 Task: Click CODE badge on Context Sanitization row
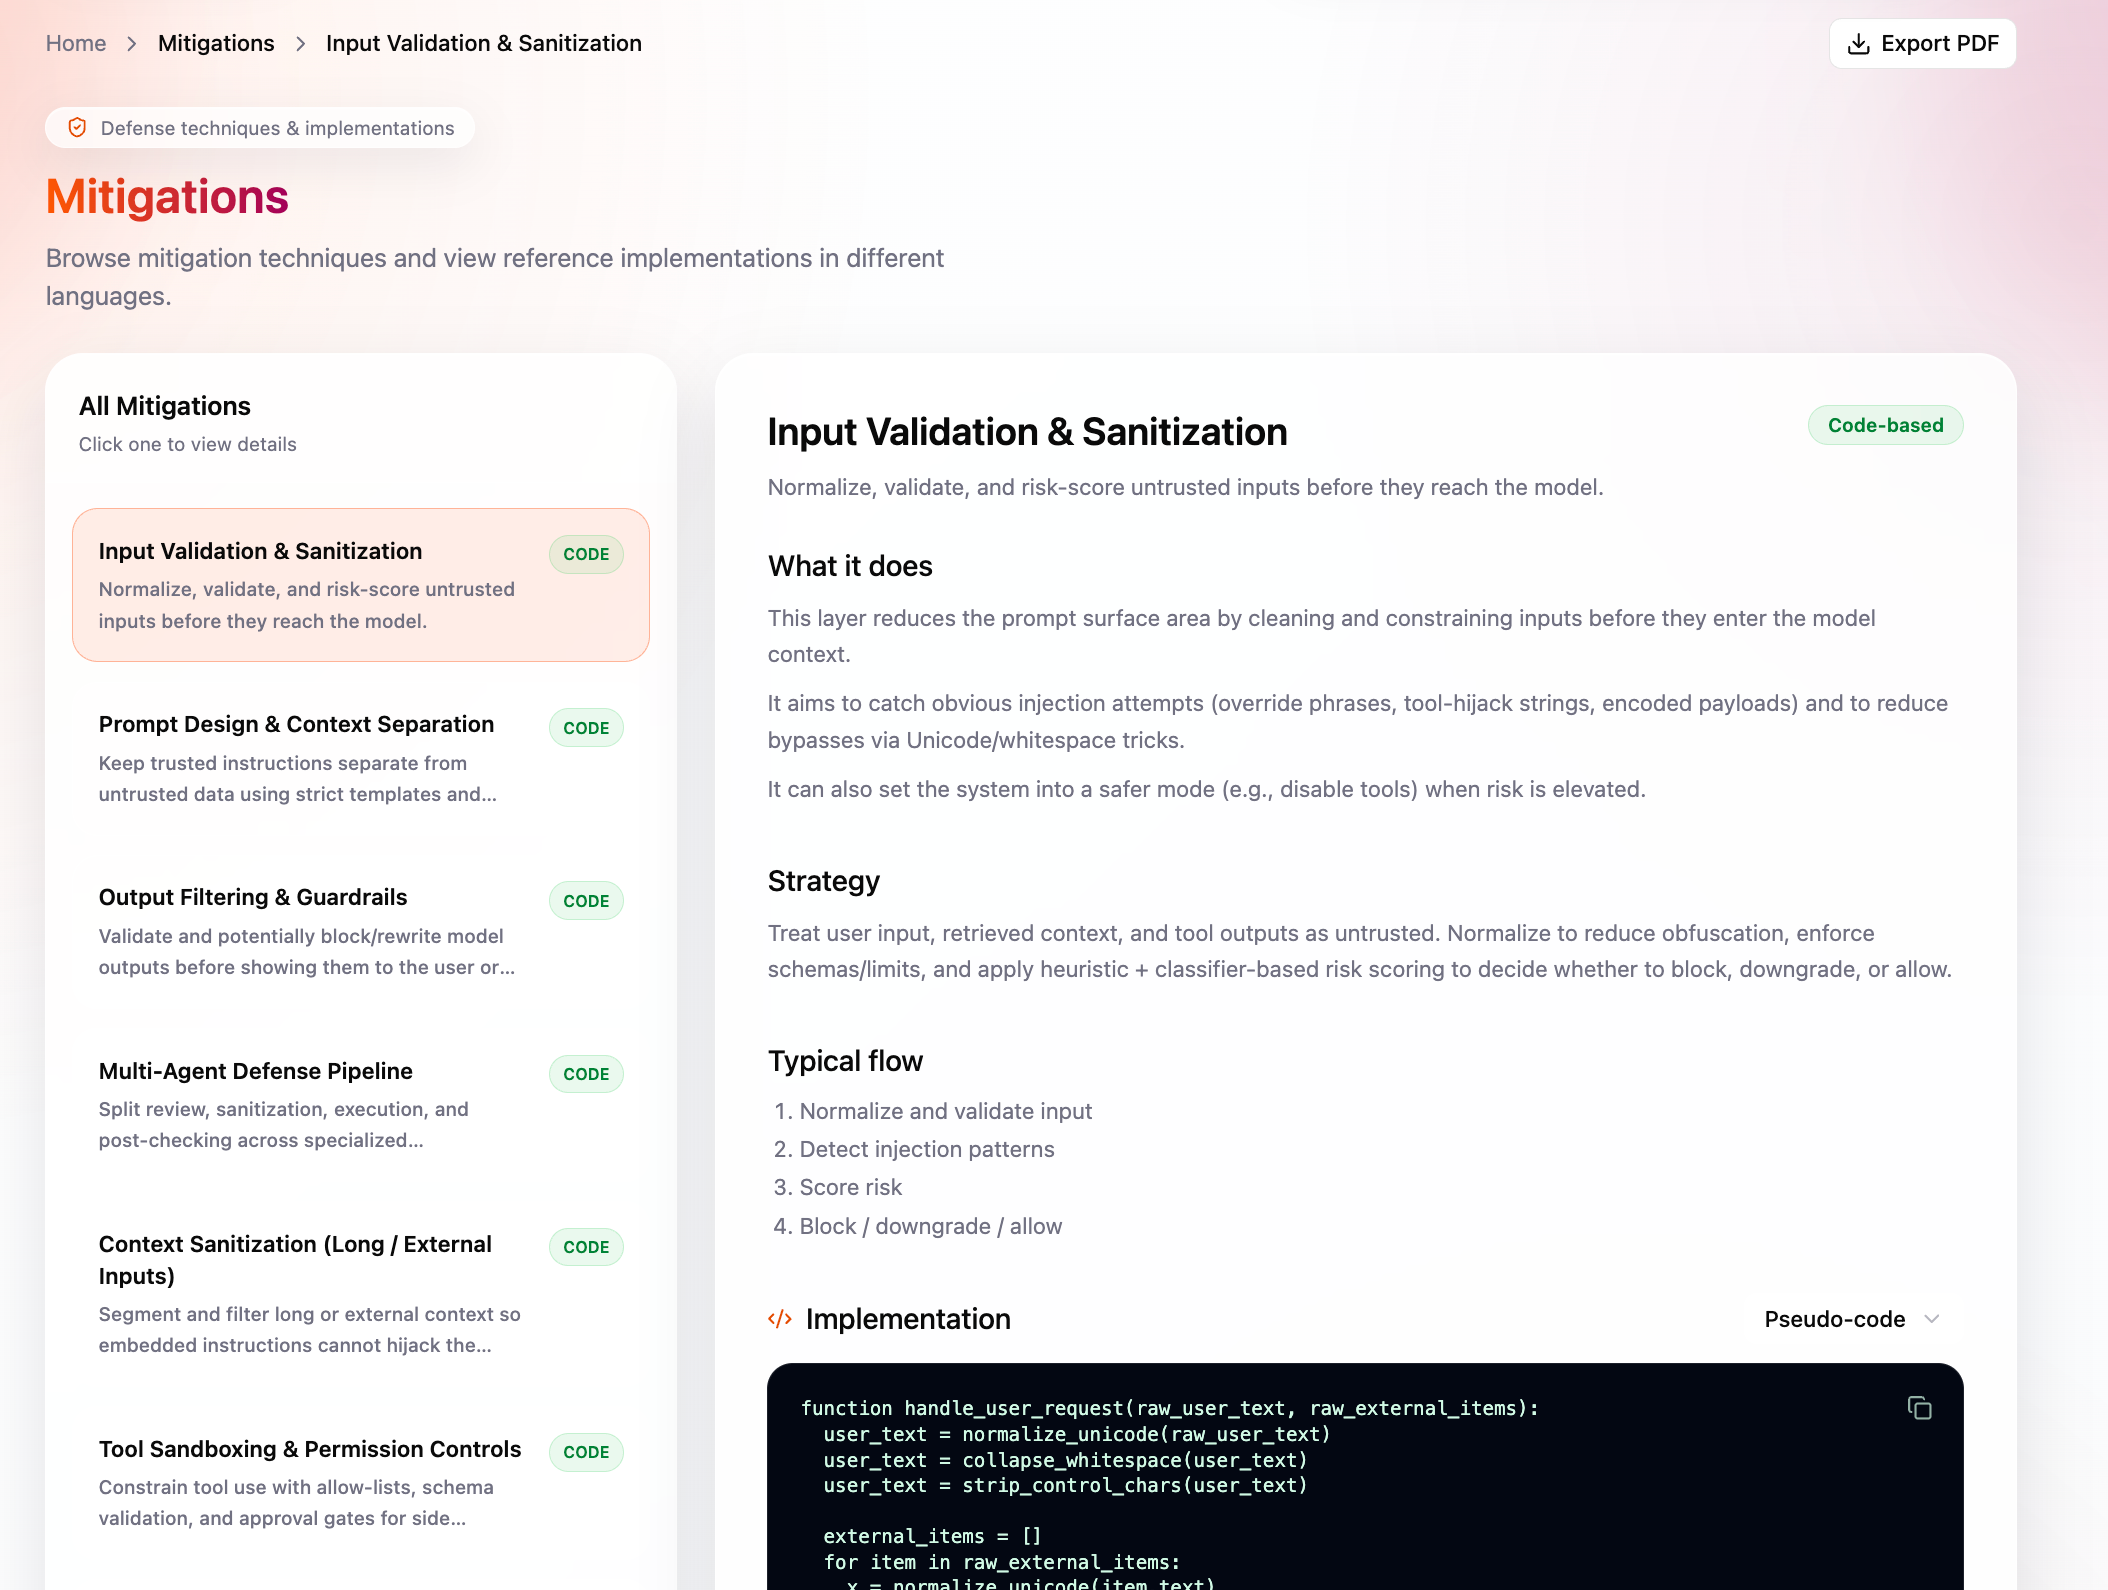(586, 1247)
